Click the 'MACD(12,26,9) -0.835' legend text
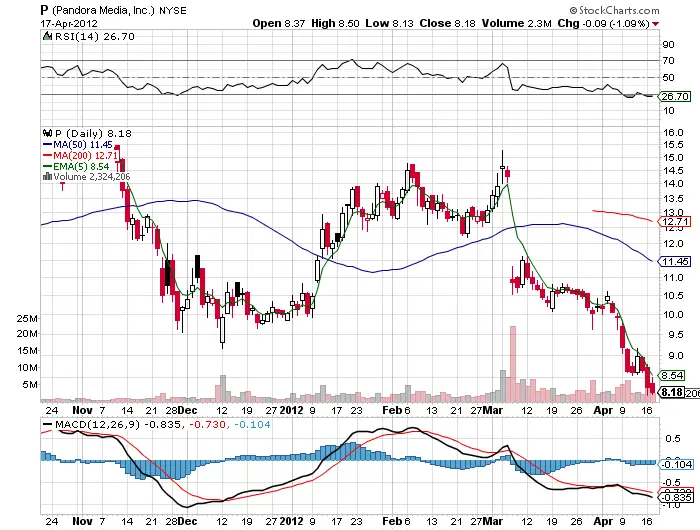Viewport: 700px width, 530px height. [118, 425]
